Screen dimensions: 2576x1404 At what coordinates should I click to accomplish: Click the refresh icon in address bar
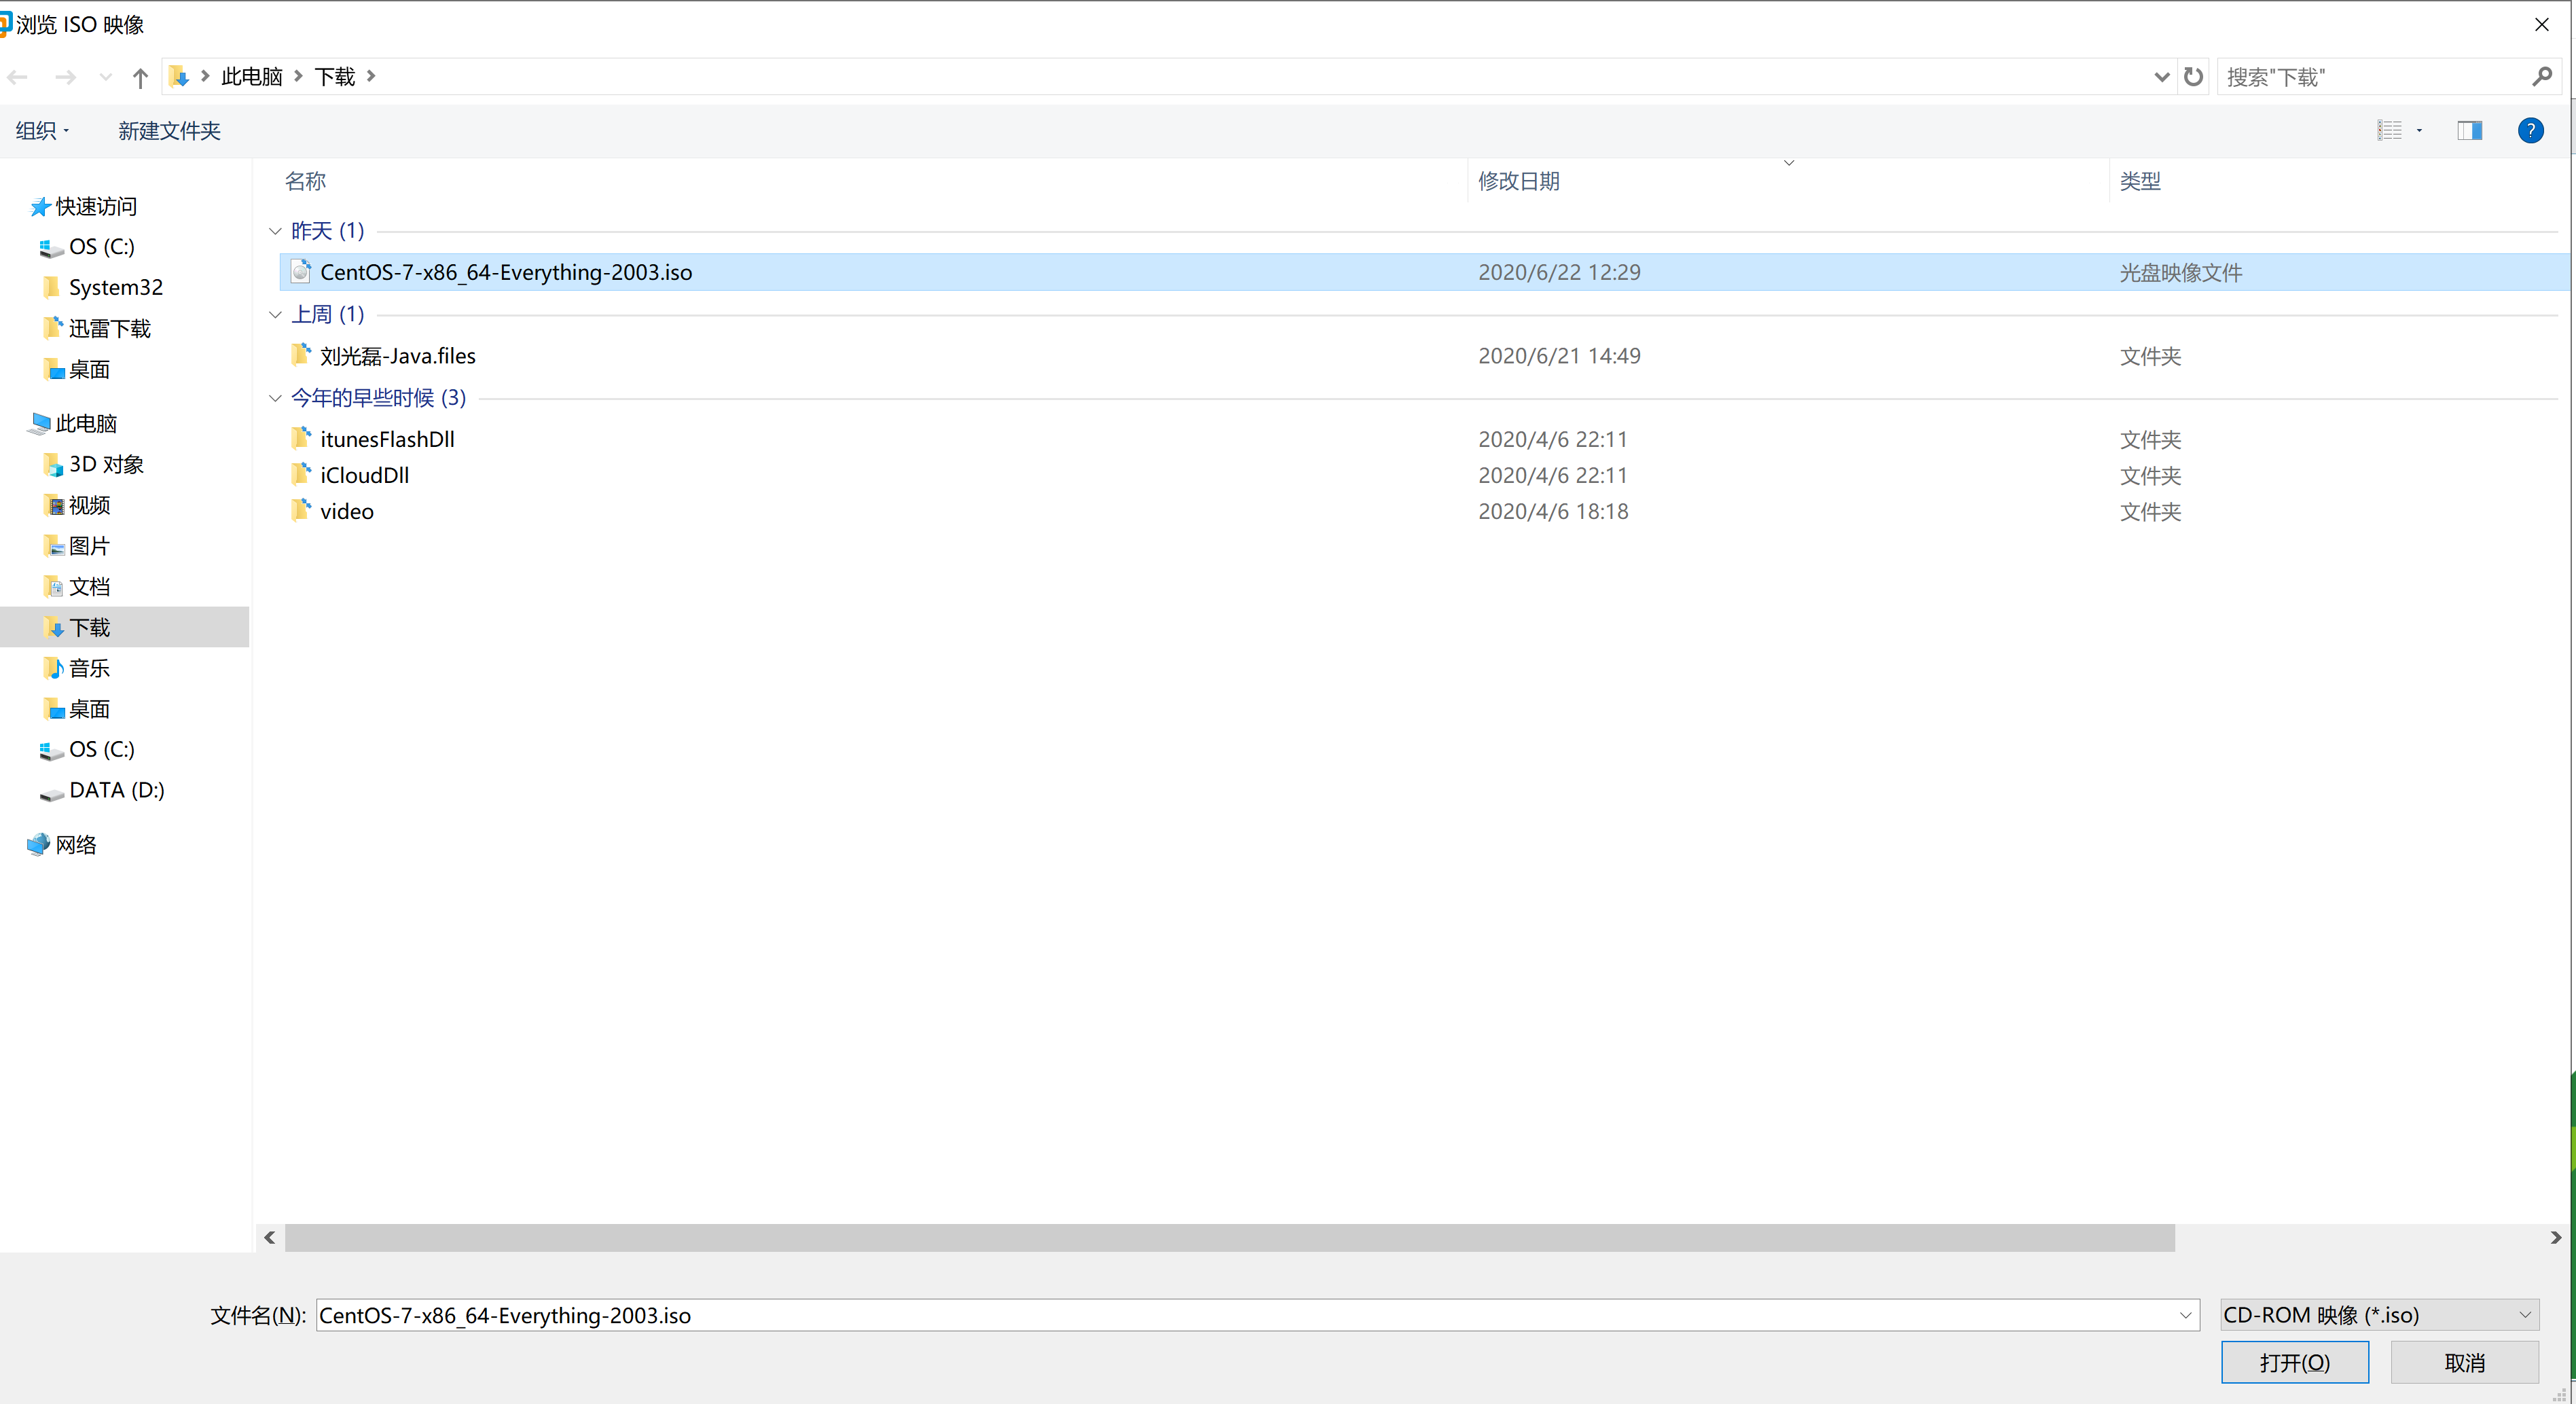2193,77
